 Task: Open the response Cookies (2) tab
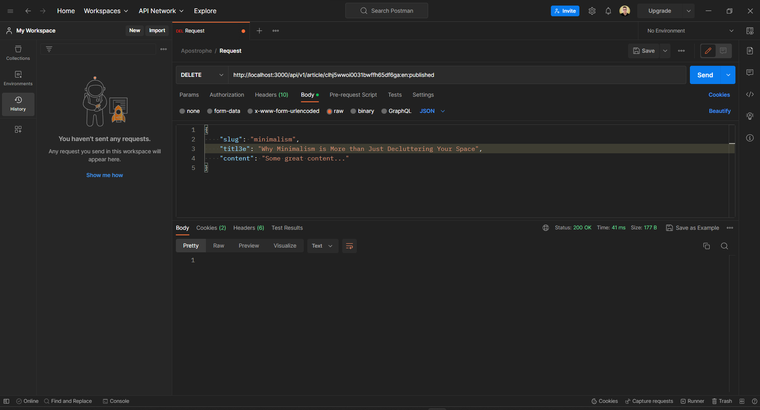coord(211,228)
